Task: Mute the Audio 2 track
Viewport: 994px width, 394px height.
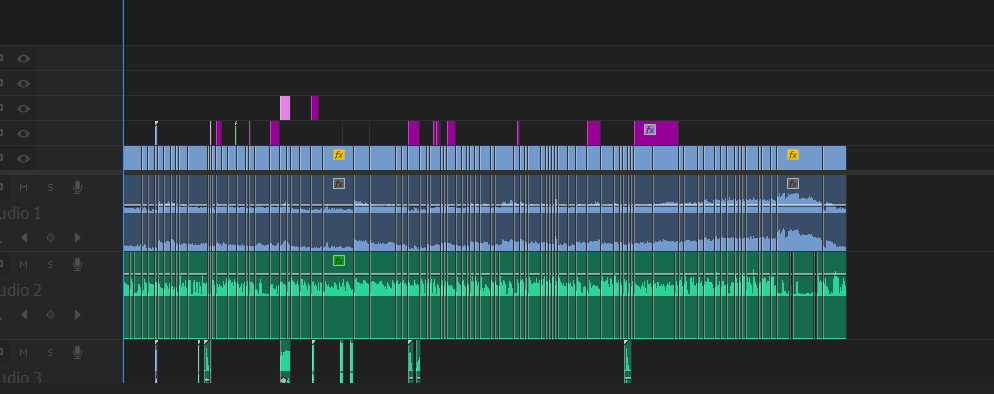Action: pos(23,264)
